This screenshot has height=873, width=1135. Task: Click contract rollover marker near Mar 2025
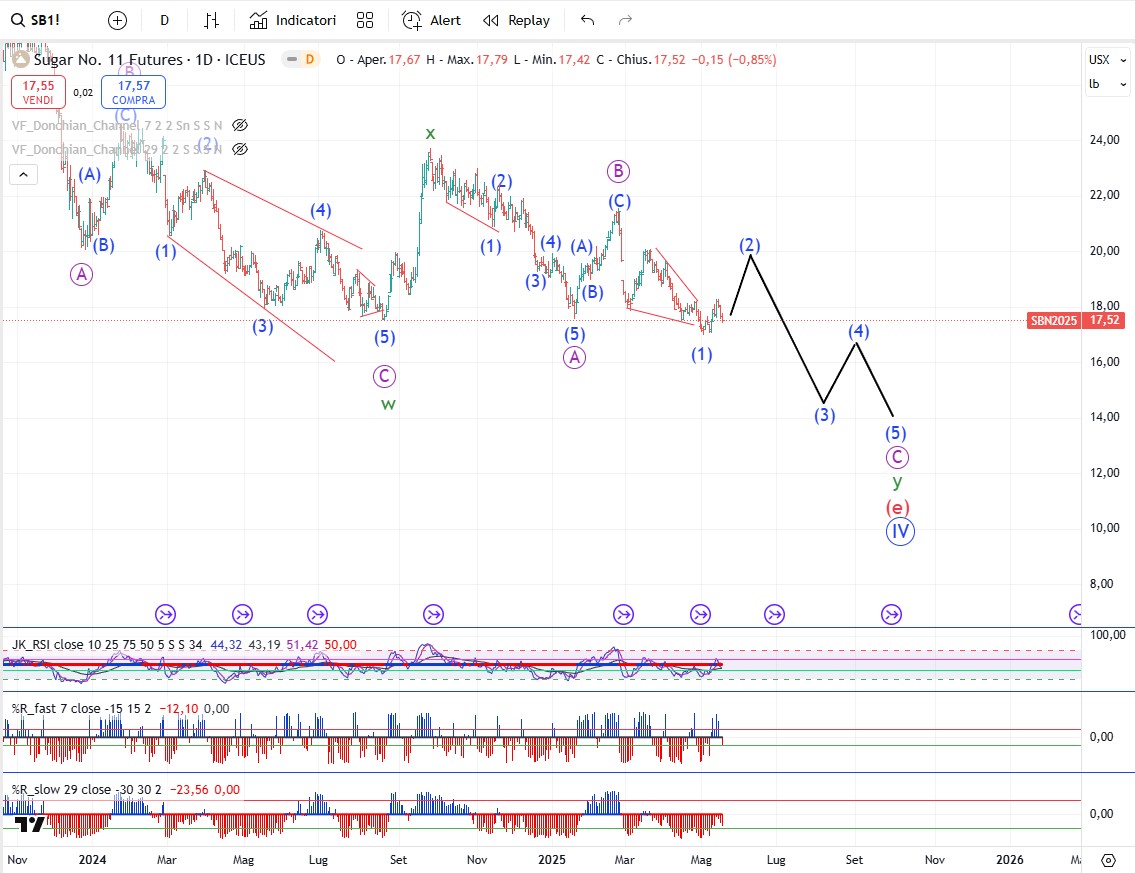[624, 615]
